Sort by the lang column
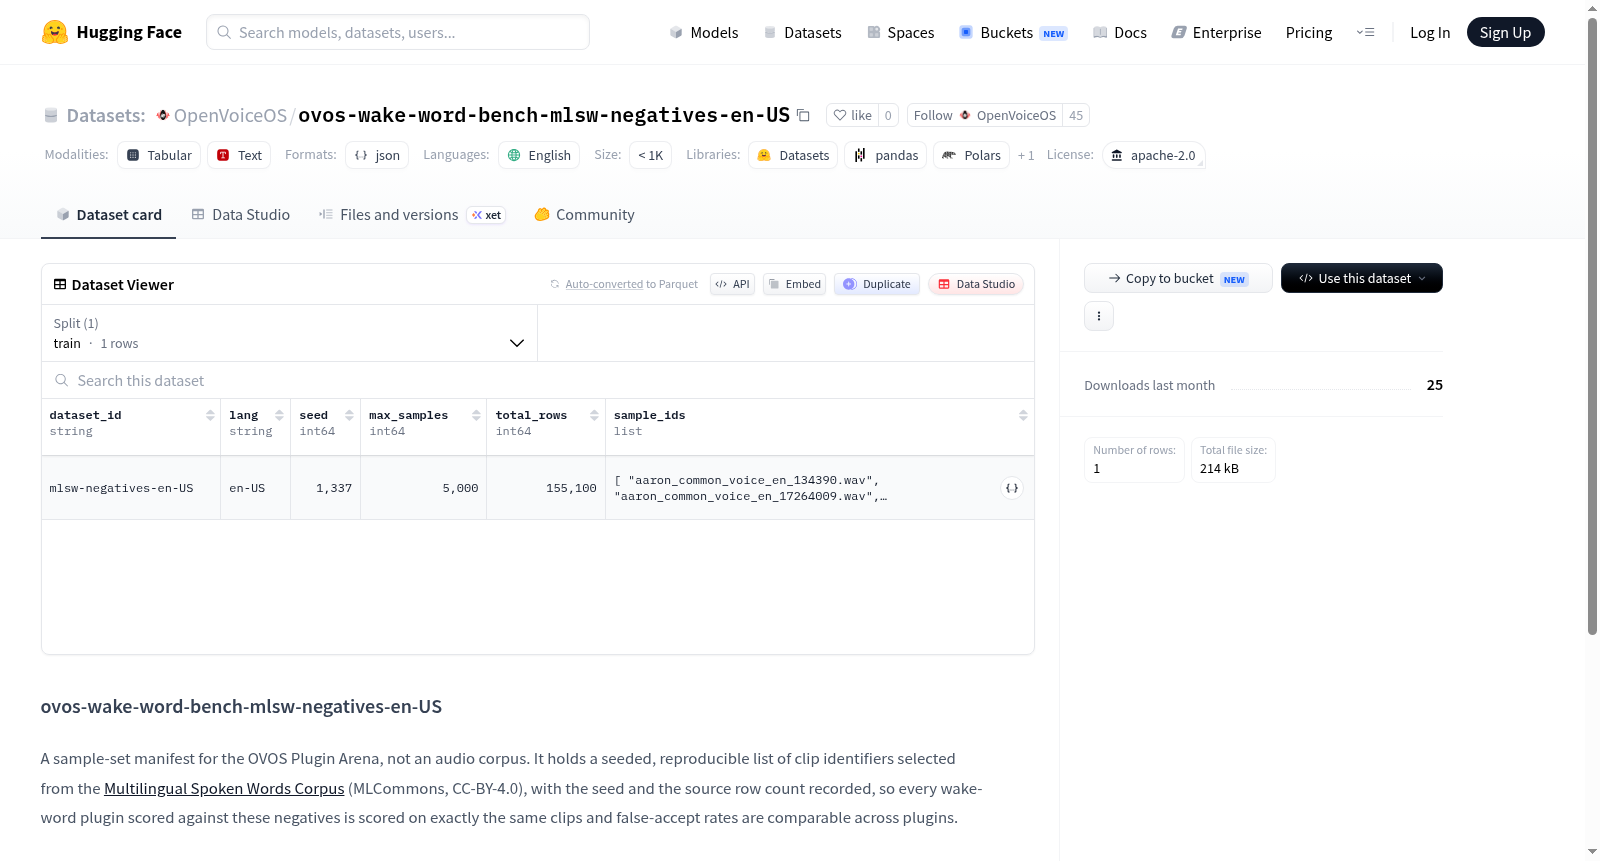The width and height of the screenshot is (1600, 861). (279, 415)
